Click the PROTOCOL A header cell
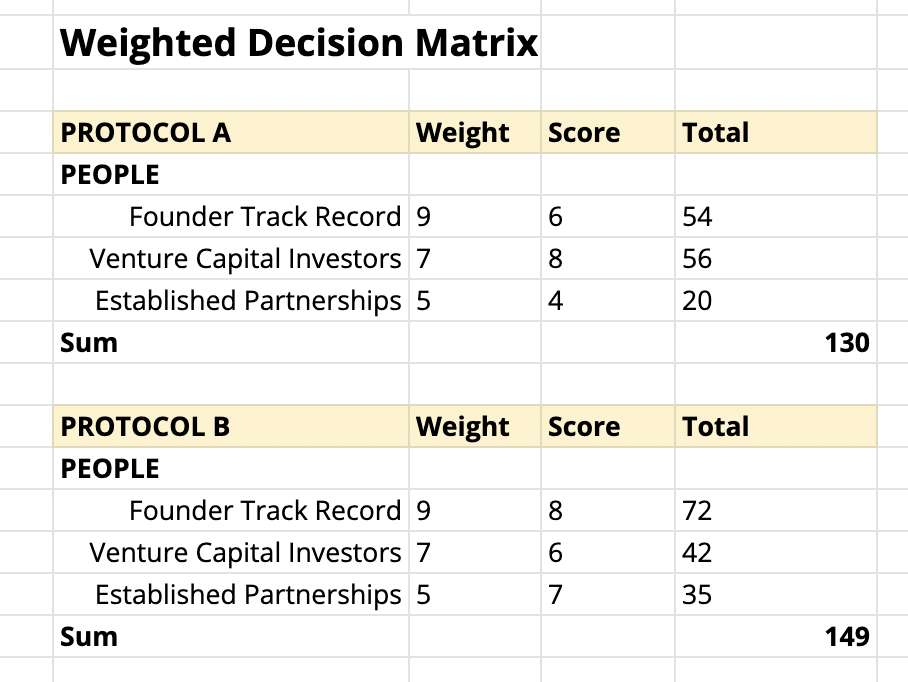The height and width of the screenshot is (682, 908). click(x=231, y=133)
